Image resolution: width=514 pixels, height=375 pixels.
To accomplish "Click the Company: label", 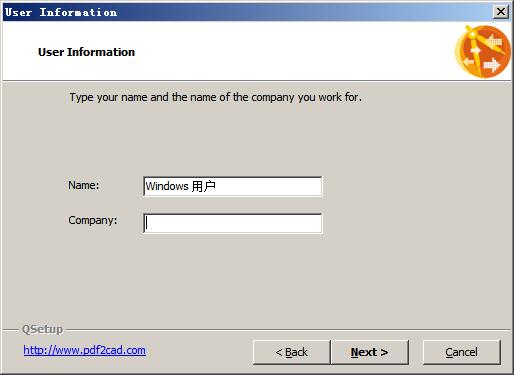I will click(93, 220).
